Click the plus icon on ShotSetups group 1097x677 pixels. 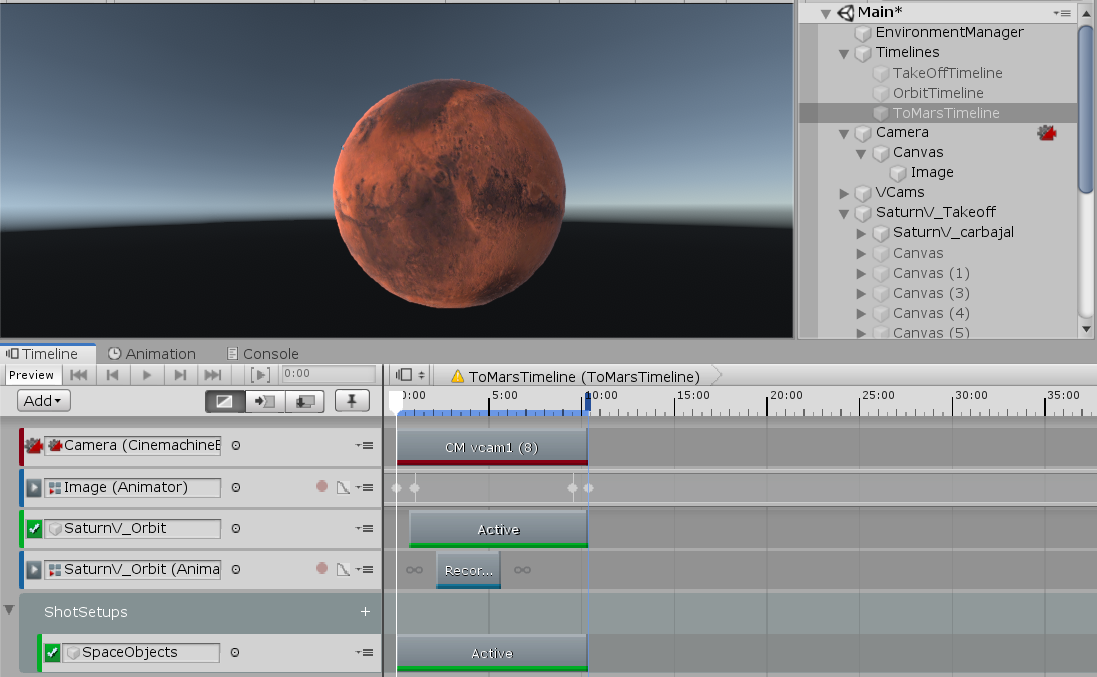pos(365,612)
